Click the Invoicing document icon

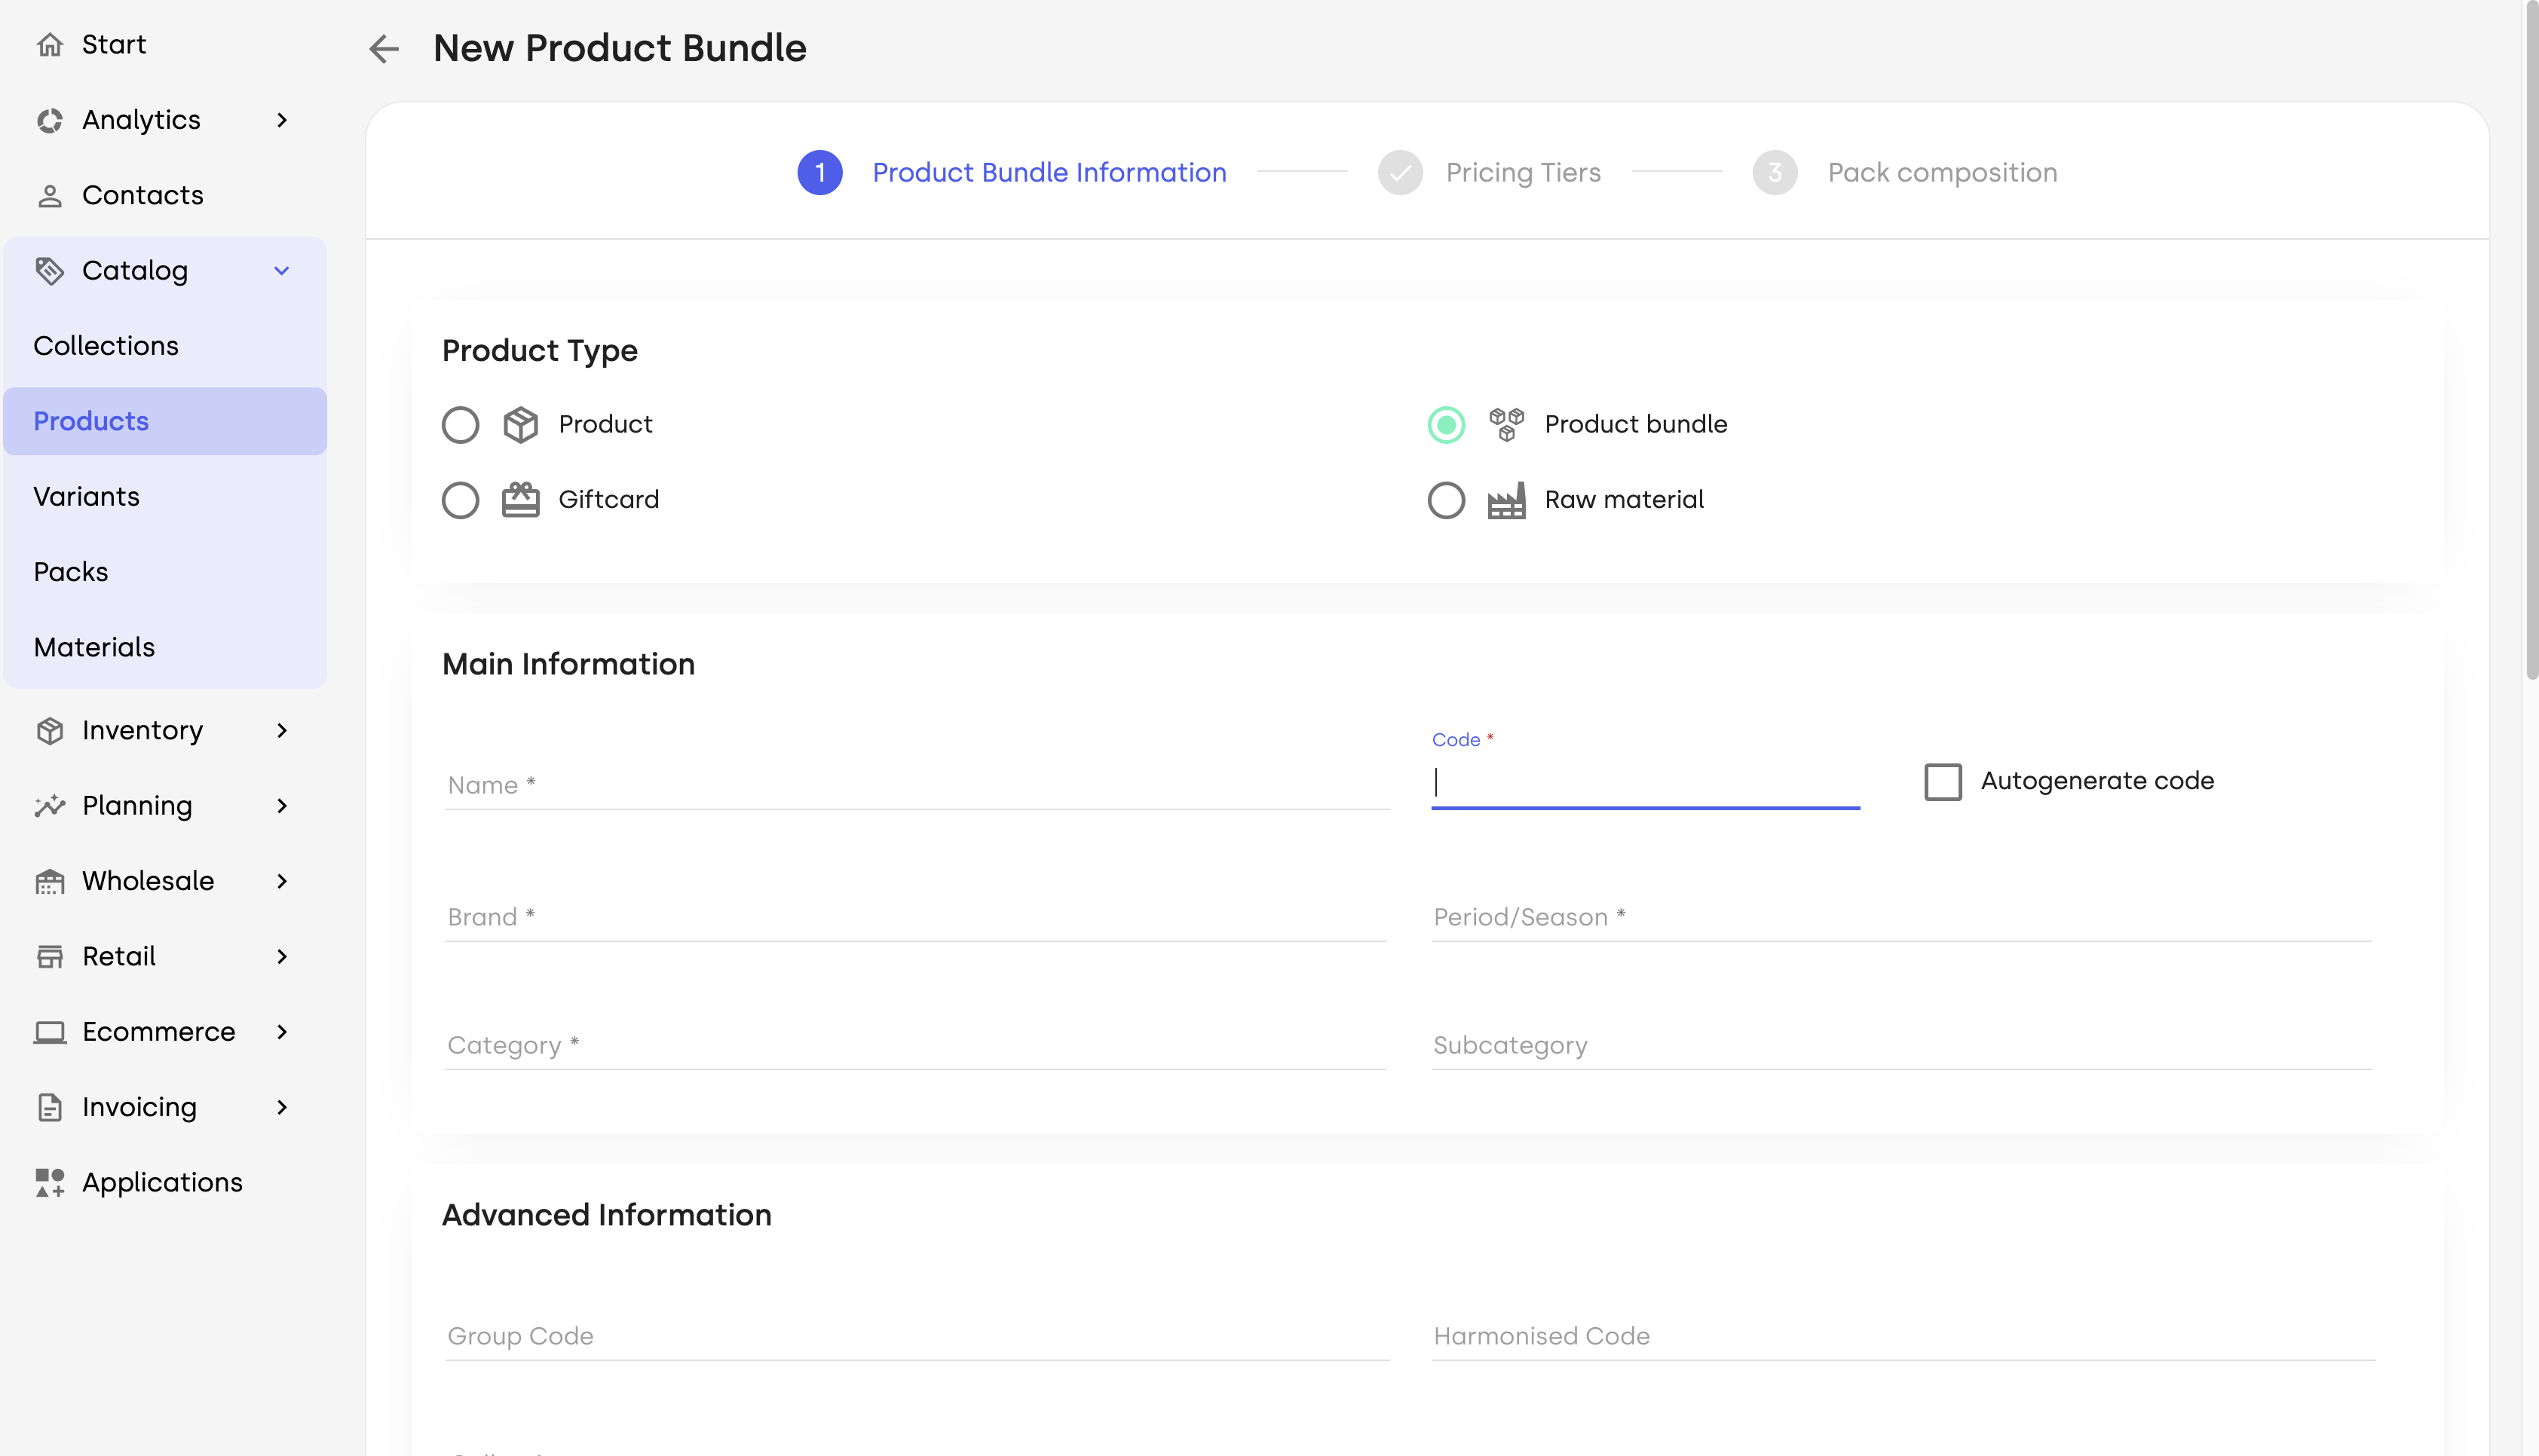coord(50,1107)
